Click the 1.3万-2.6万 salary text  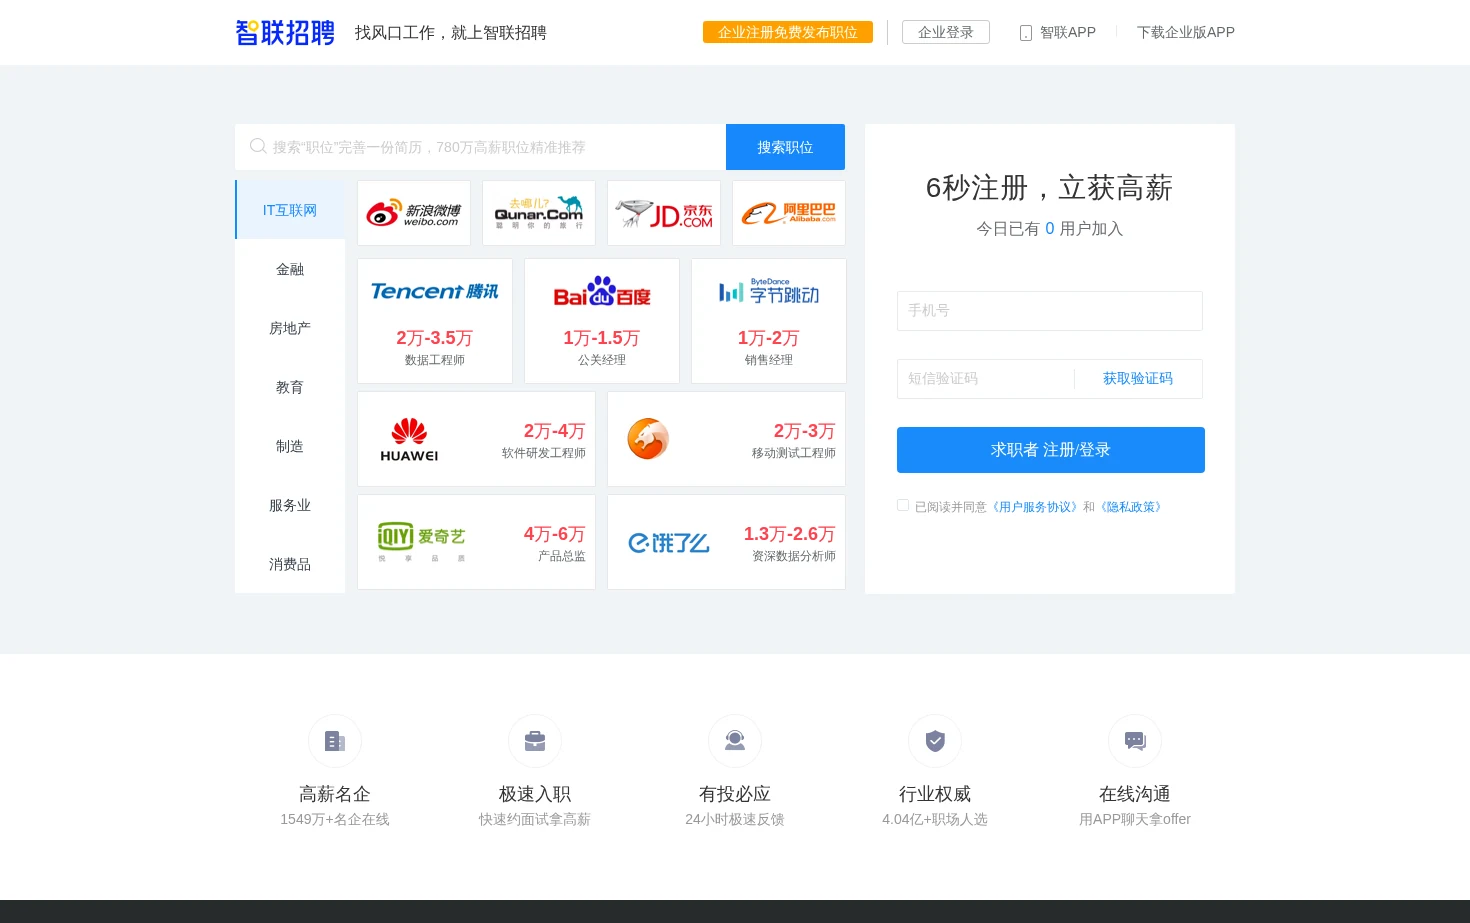[x=790, y=534]
